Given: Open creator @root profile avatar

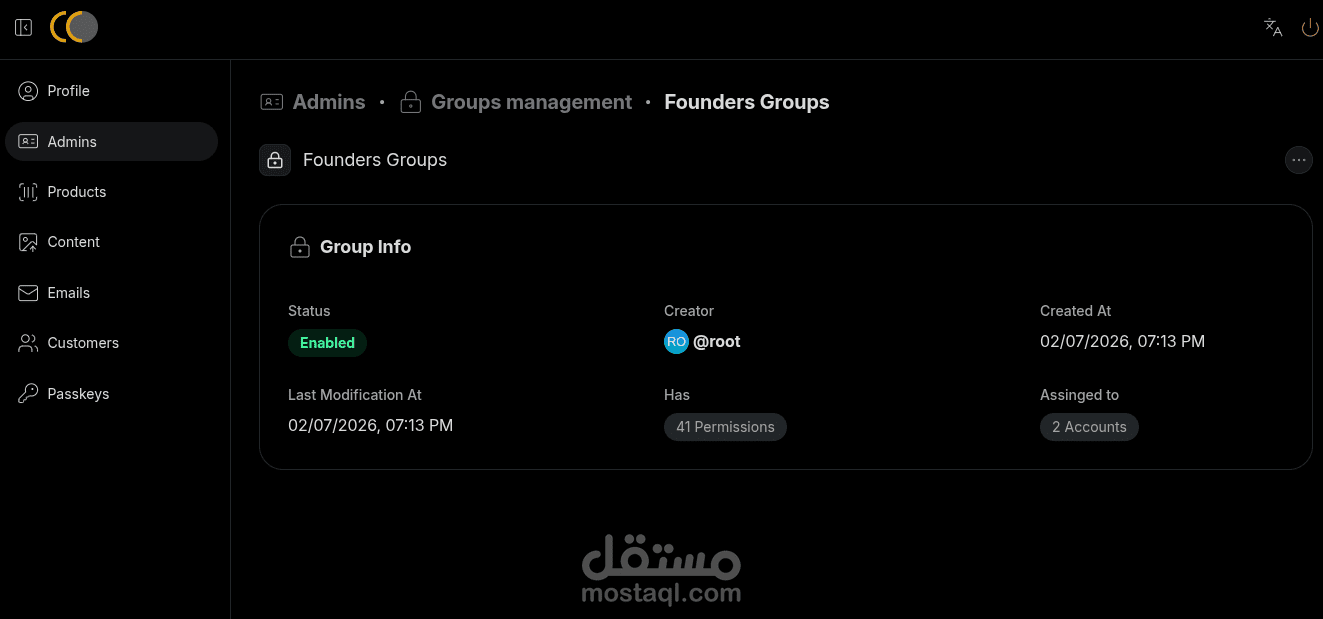Looking at the screenshot, I should 676,342.
